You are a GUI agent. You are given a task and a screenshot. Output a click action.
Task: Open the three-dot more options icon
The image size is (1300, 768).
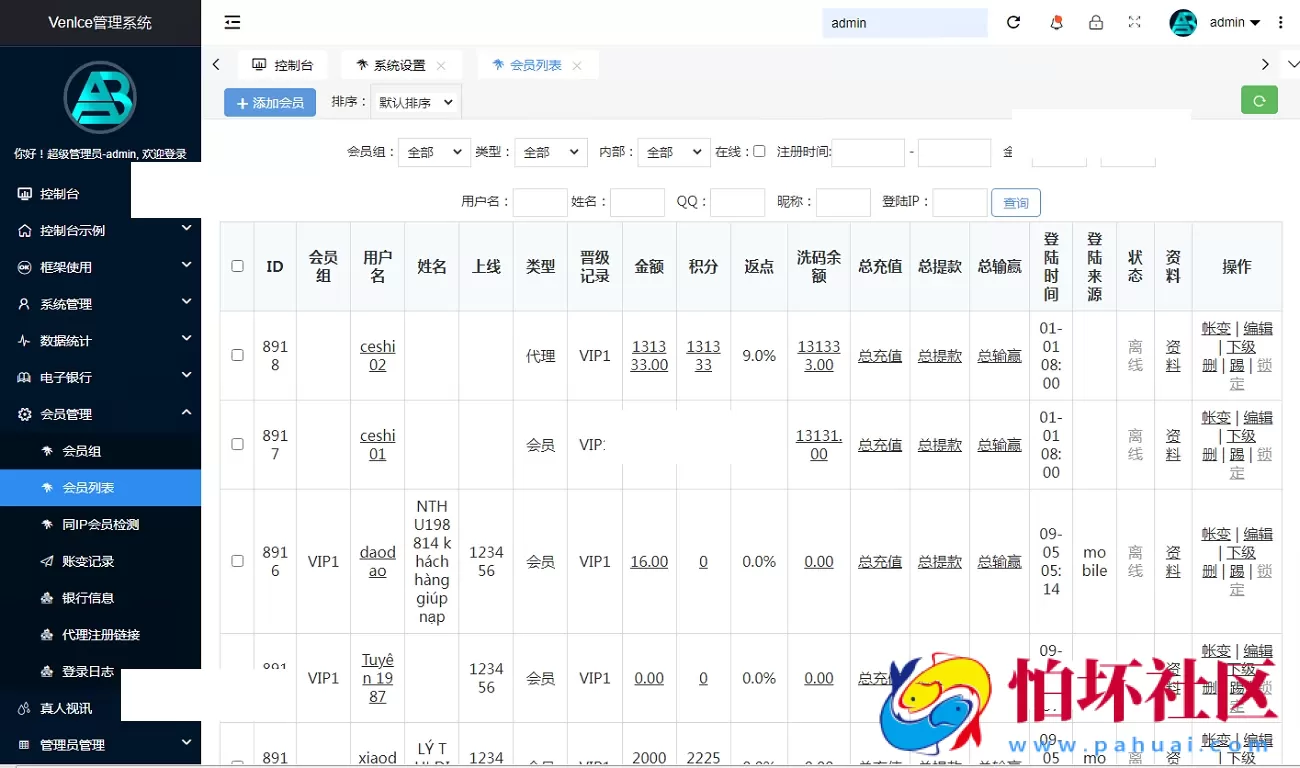[x=1281, y=22]
